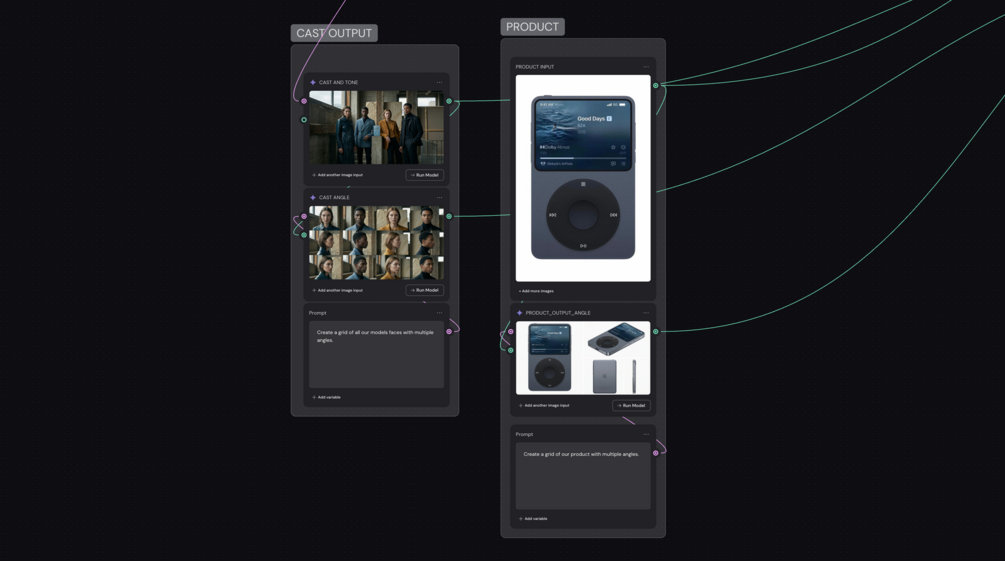
Task: Click the sparkle icon on CAST ANGLE node
Action: 313,197
